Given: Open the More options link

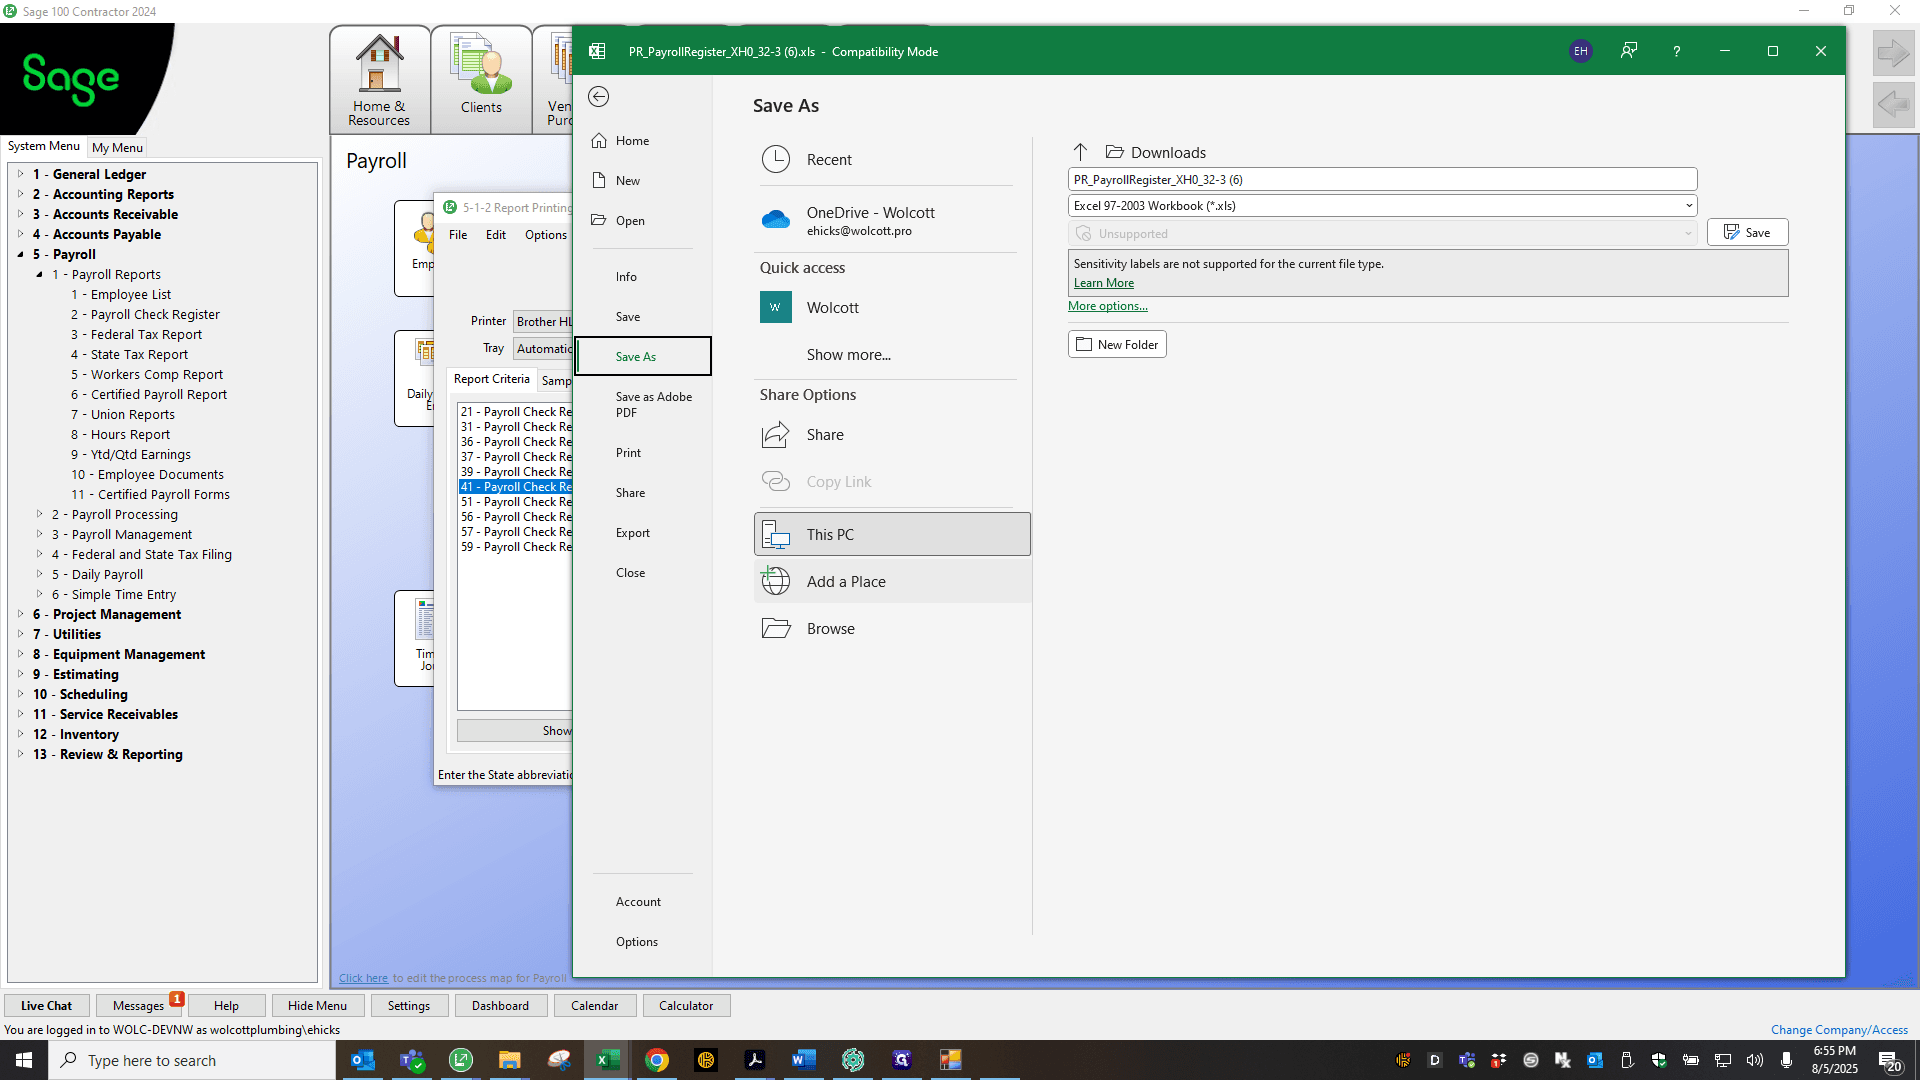Looking at the screenshot, I should click(x=1108, y=306).
